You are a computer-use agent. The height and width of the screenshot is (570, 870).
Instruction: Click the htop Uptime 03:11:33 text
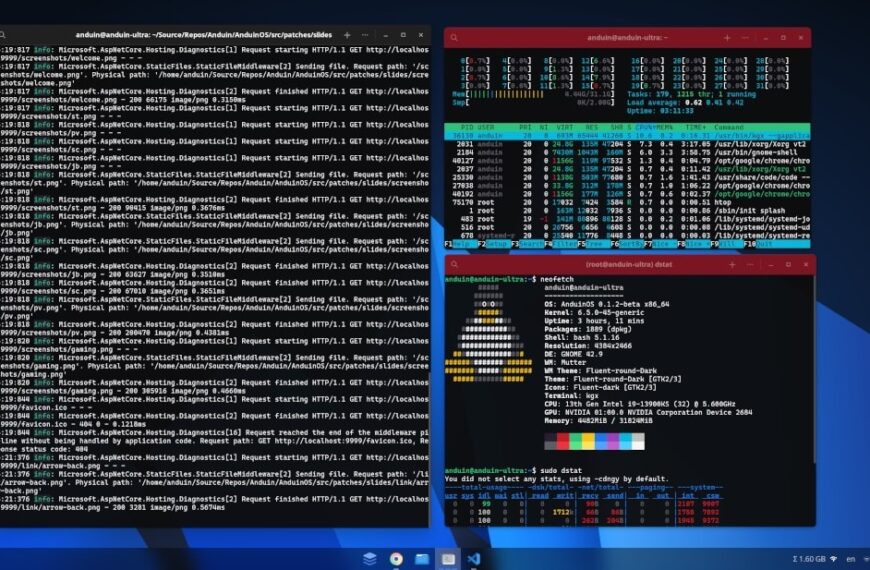(660, 111)
